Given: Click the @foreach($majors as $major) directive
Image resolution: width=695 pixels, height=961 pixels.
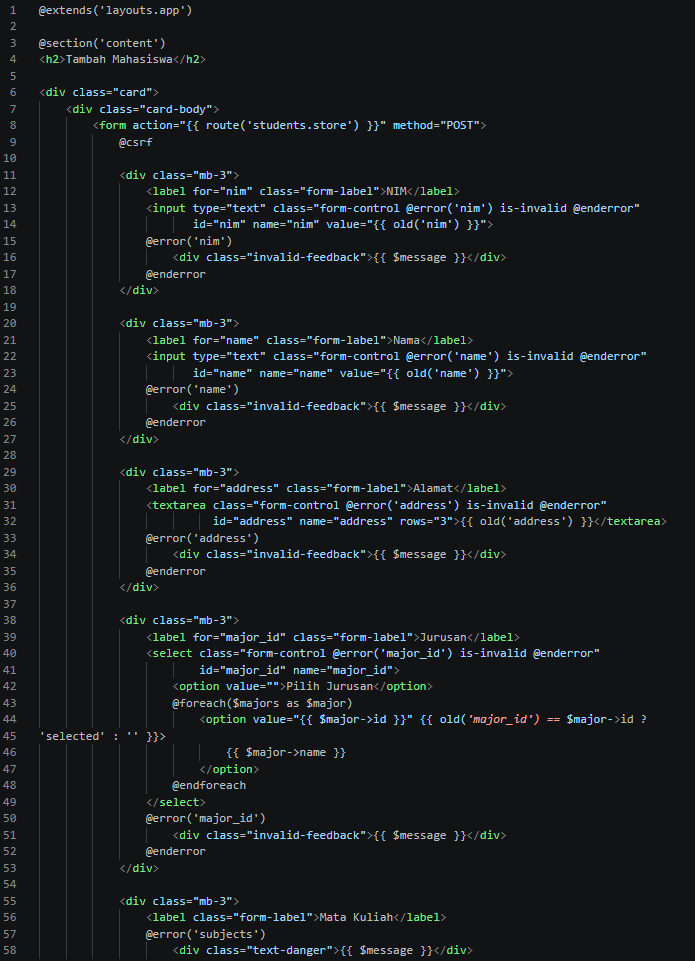Looking at the screenshot, I should (262, 703).
